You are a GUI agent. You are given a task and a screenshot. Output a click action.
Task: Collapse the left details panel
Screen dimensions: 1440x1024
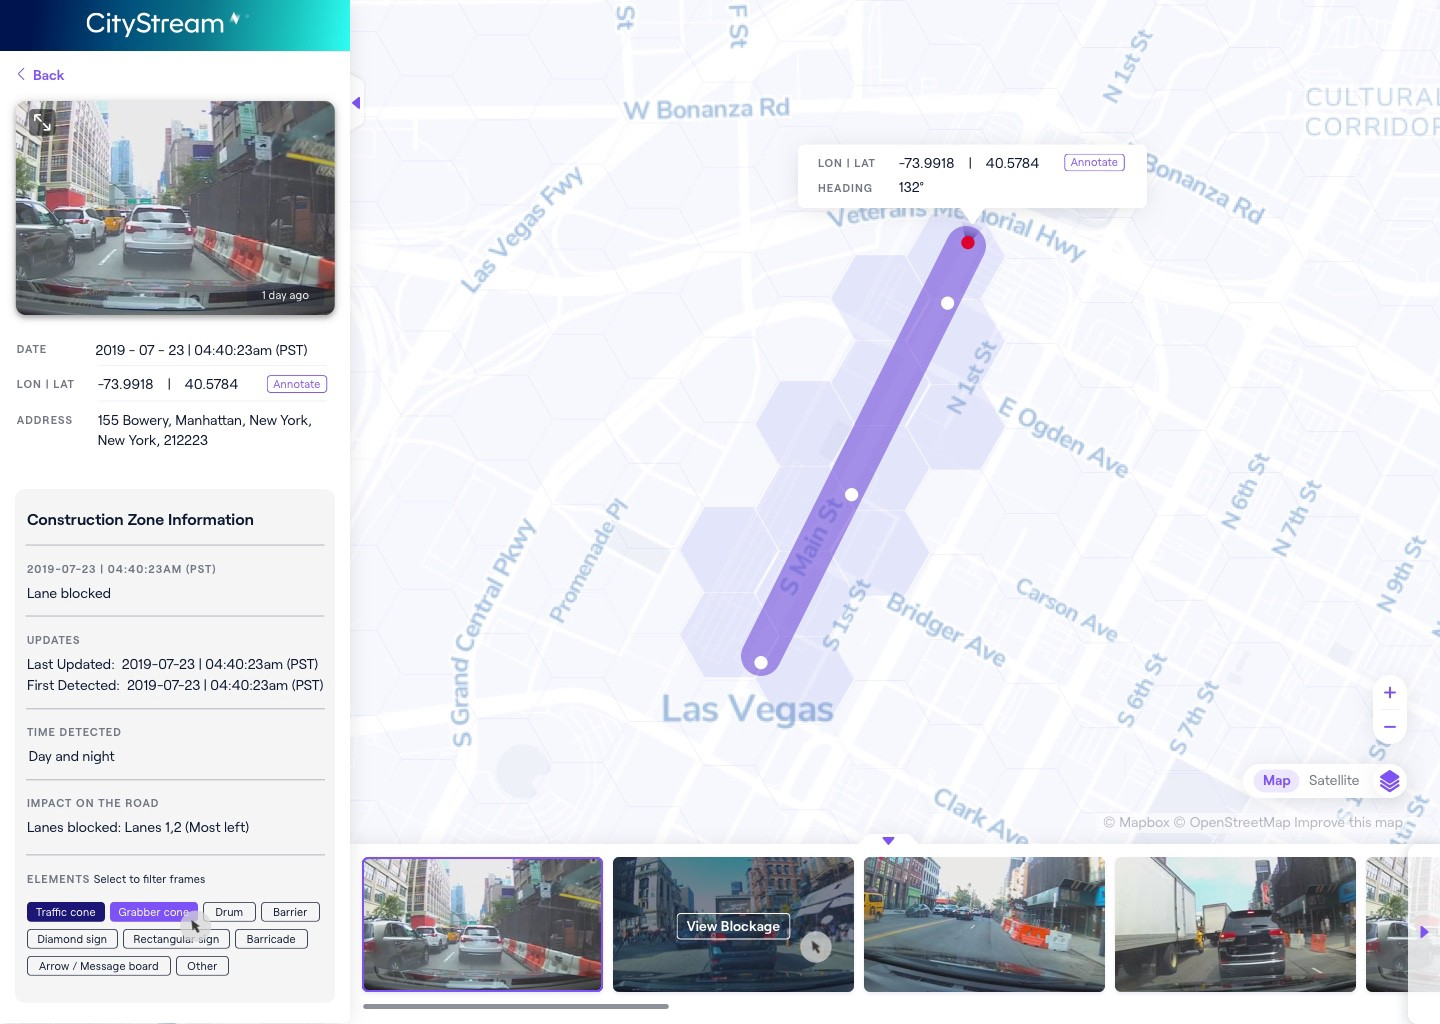(356, 103)
